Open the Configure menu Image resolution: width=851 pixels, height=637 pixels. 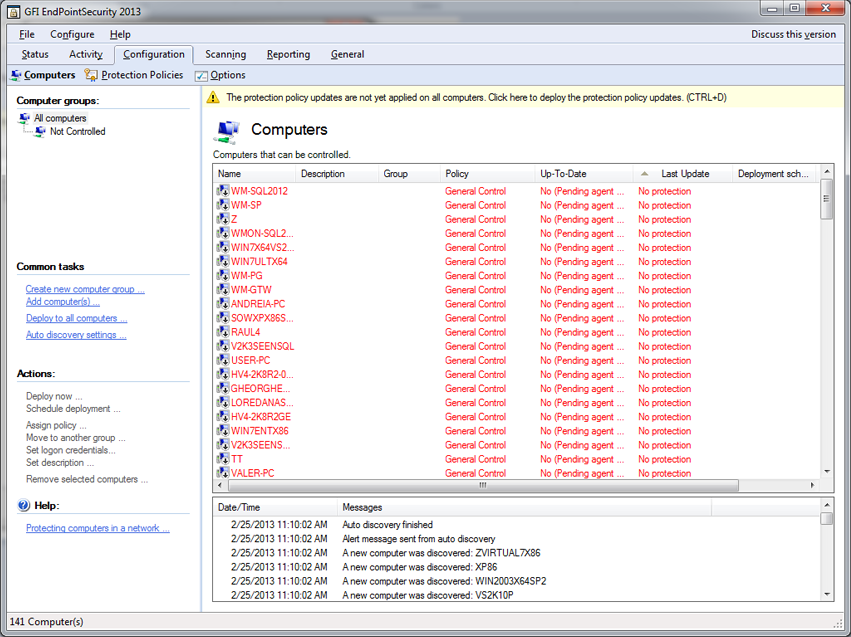tap(72, 34)
